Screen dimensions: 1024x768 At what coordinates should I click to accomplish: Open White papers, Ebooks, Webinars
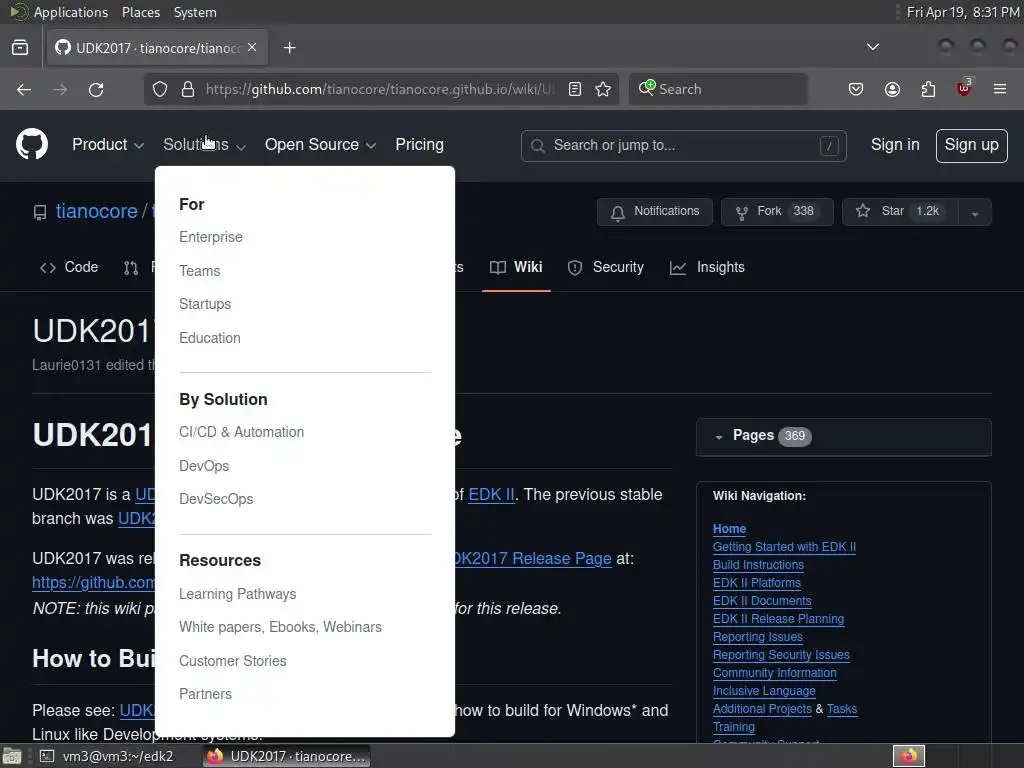coord(280,627)
